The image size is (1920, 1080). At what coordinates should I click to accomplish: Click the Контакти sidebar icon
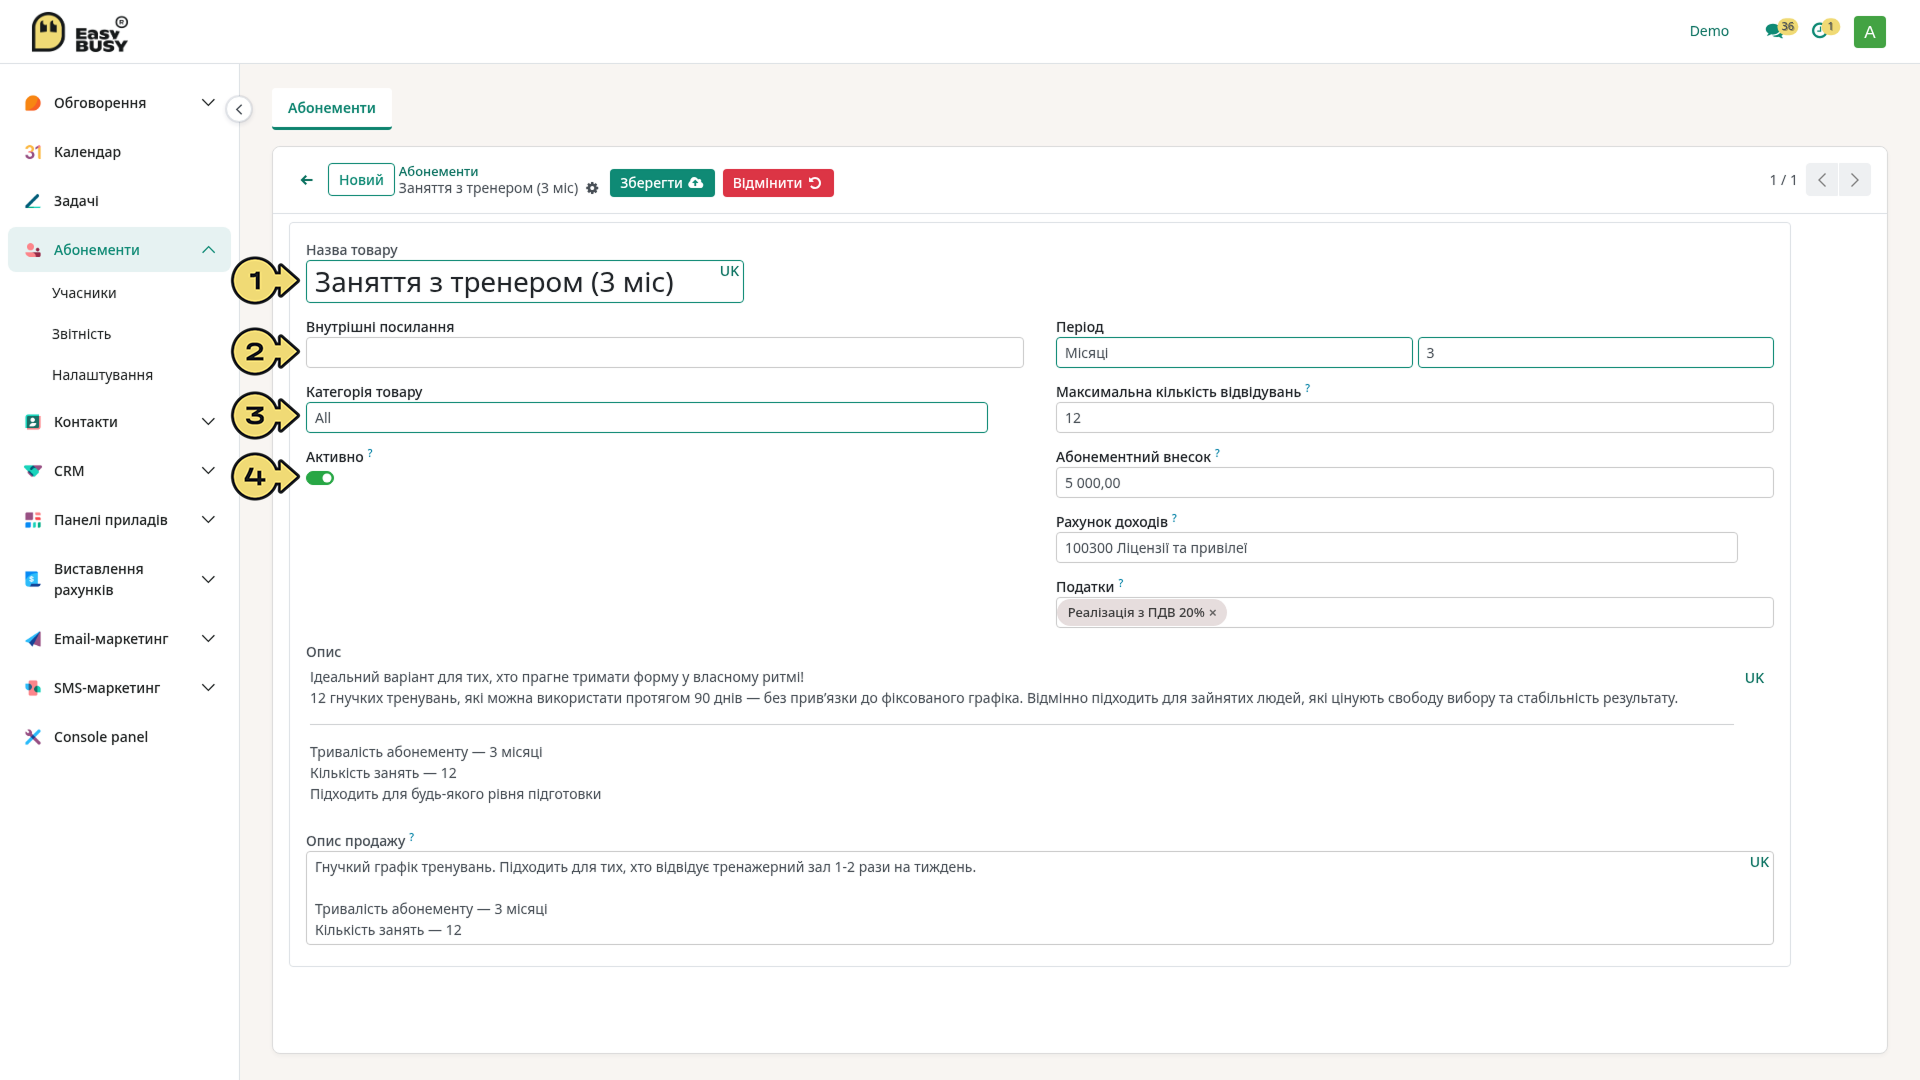click(x=33, y=422)
